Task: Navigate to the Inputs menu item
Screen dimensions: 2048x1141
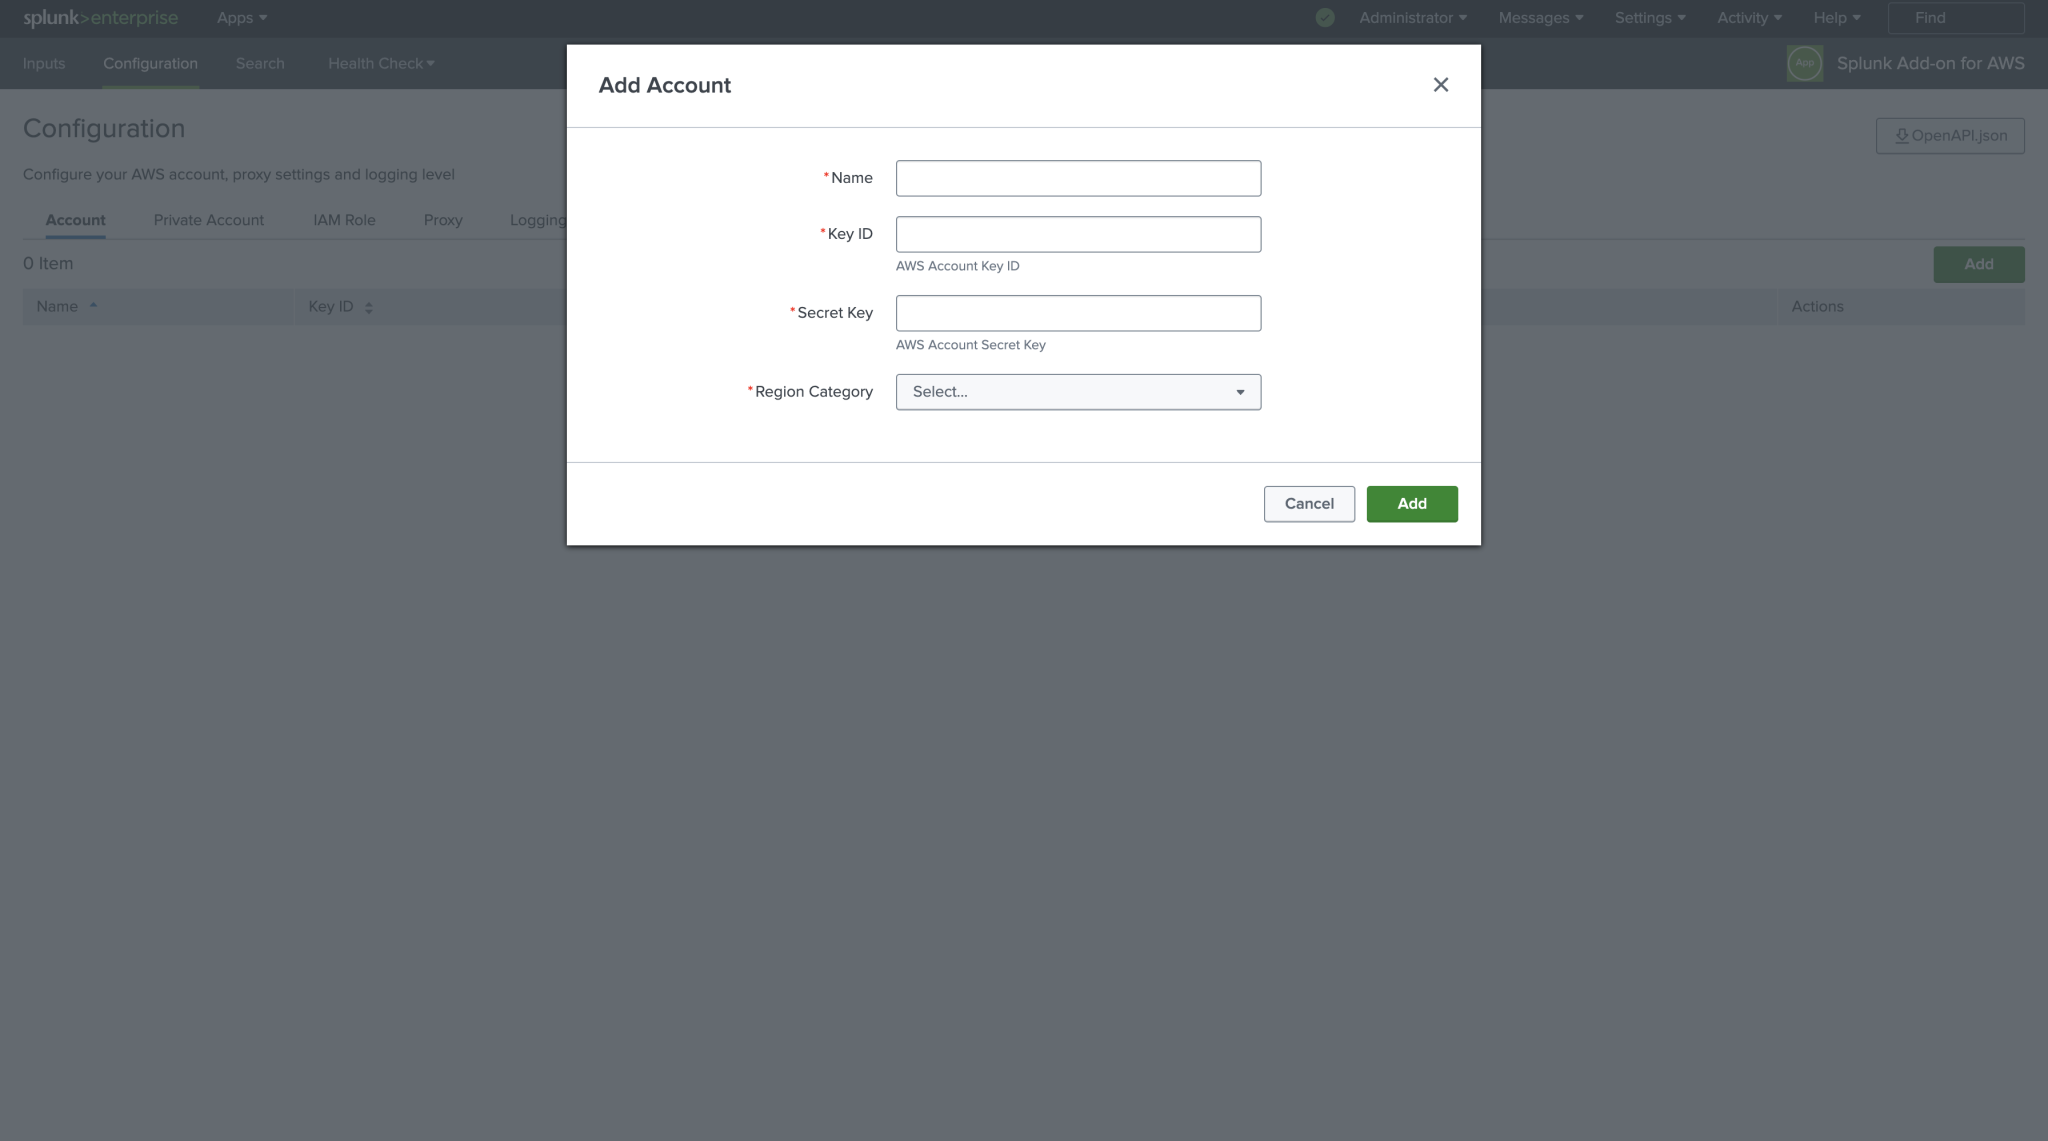Action: (x=43, y=63)
